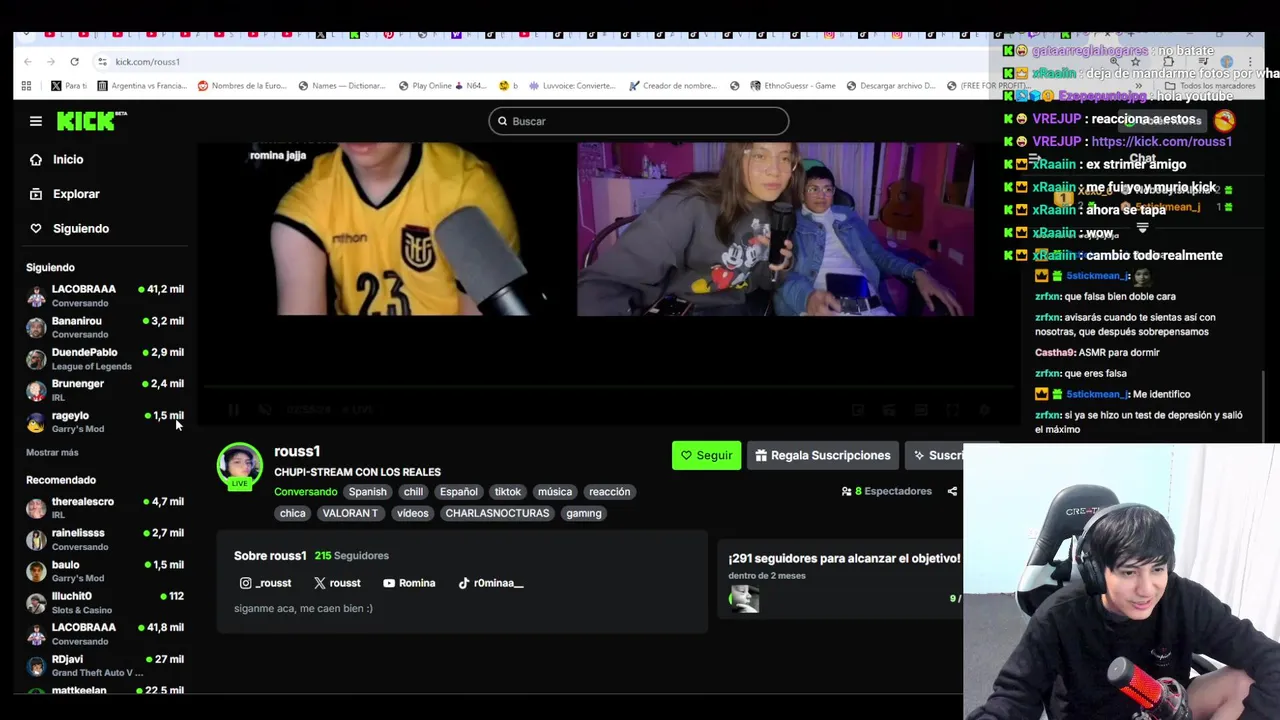This screenshot has width=1280, height=720.
Task: Select the chica tag
Action: coord(293,513)
